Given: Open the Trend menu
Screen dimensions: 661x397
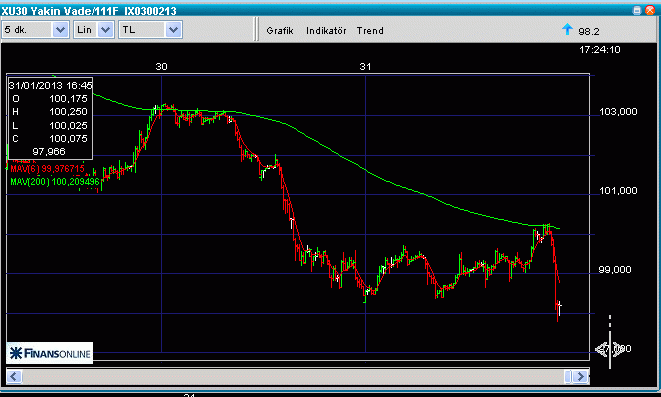Looking at the screenshot, I should point(370,31).
